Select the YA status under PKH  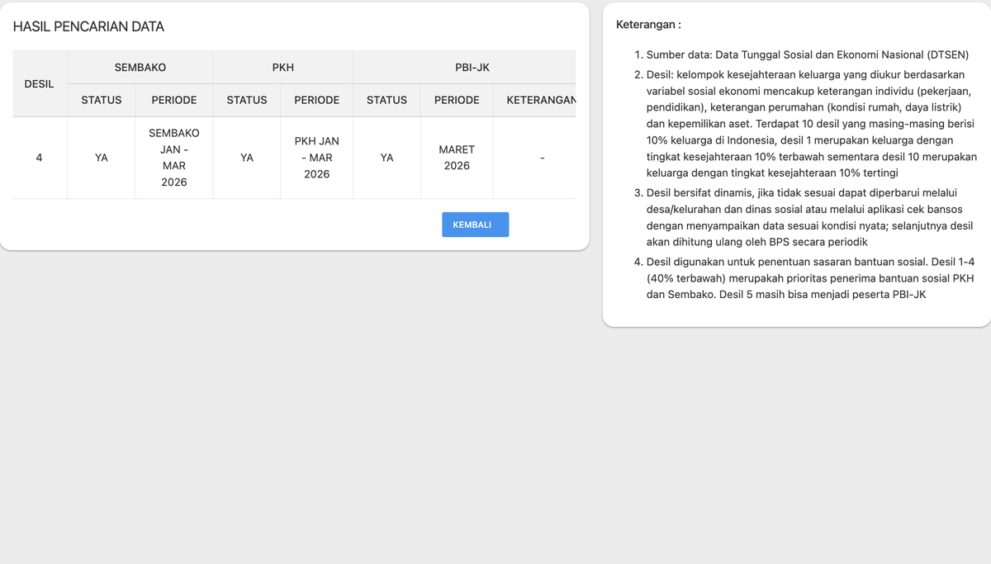(247, 158)
